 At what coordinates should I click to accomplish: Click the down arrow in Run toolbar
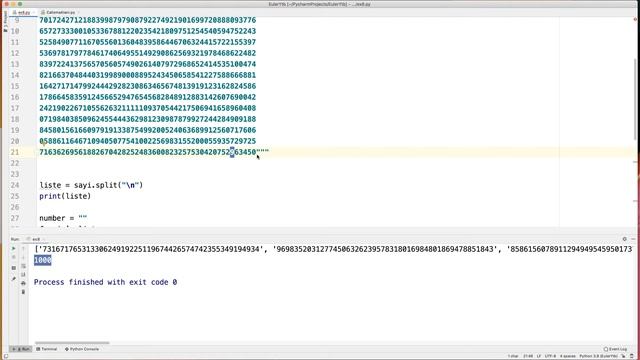[23, 257]
